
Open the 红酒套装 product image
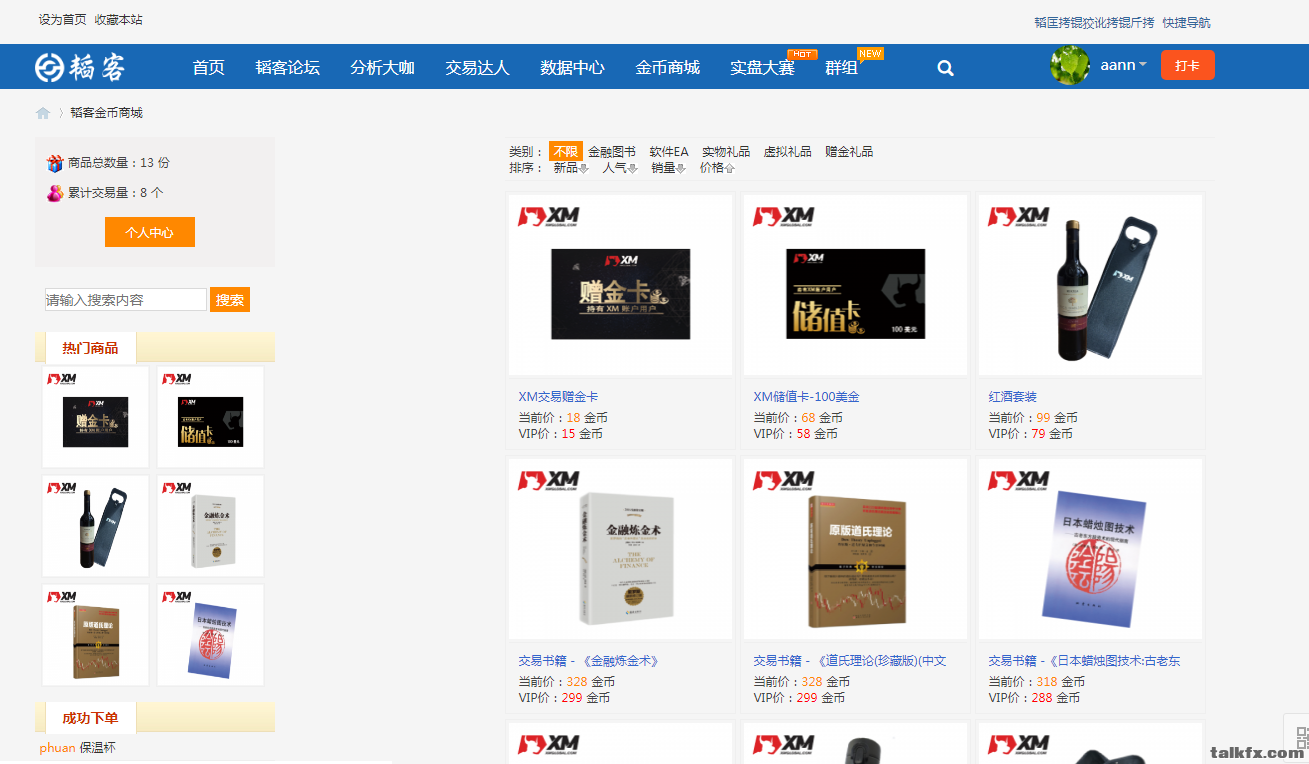pyautogui.click(x=1091, y=285)
